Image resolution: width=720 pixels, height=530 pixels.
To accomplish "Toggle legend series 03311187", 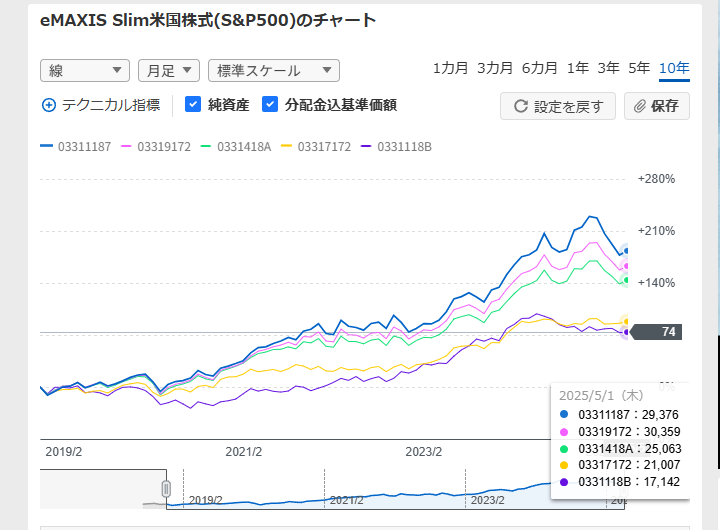I will pyautogui.click(x=76, y=147).
